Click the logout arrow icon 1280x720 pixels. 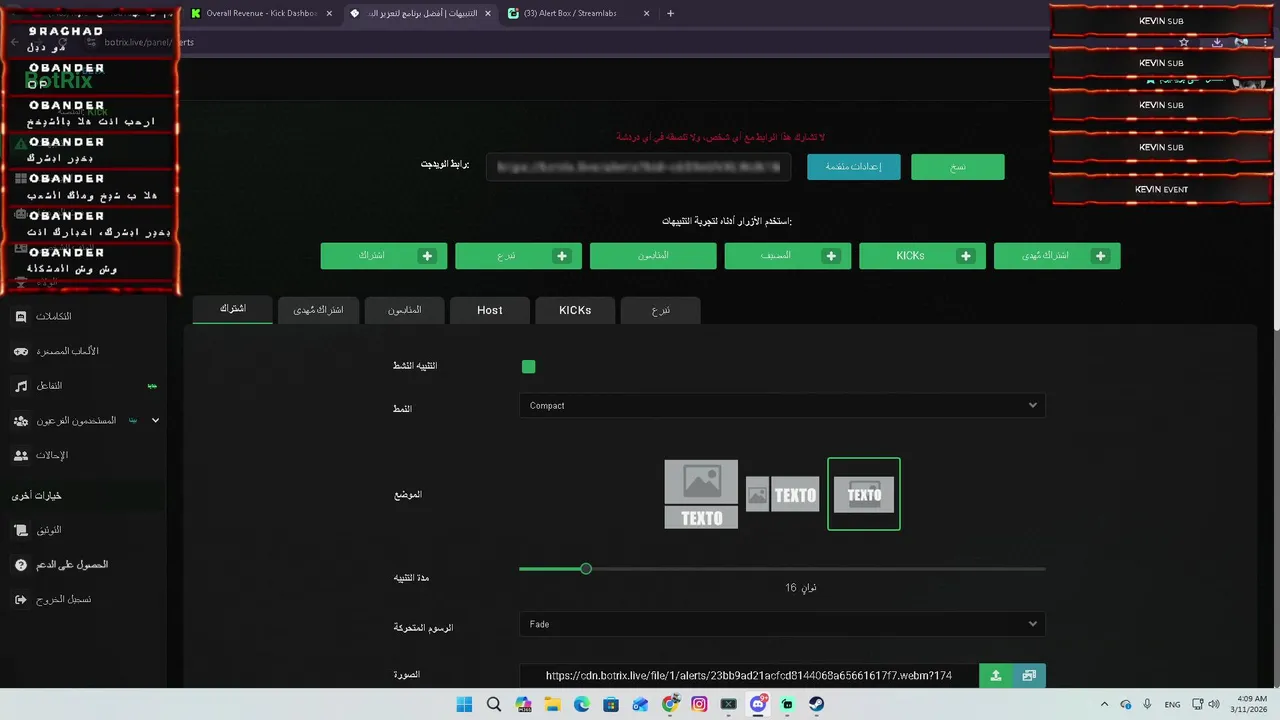tap(21, 599)
